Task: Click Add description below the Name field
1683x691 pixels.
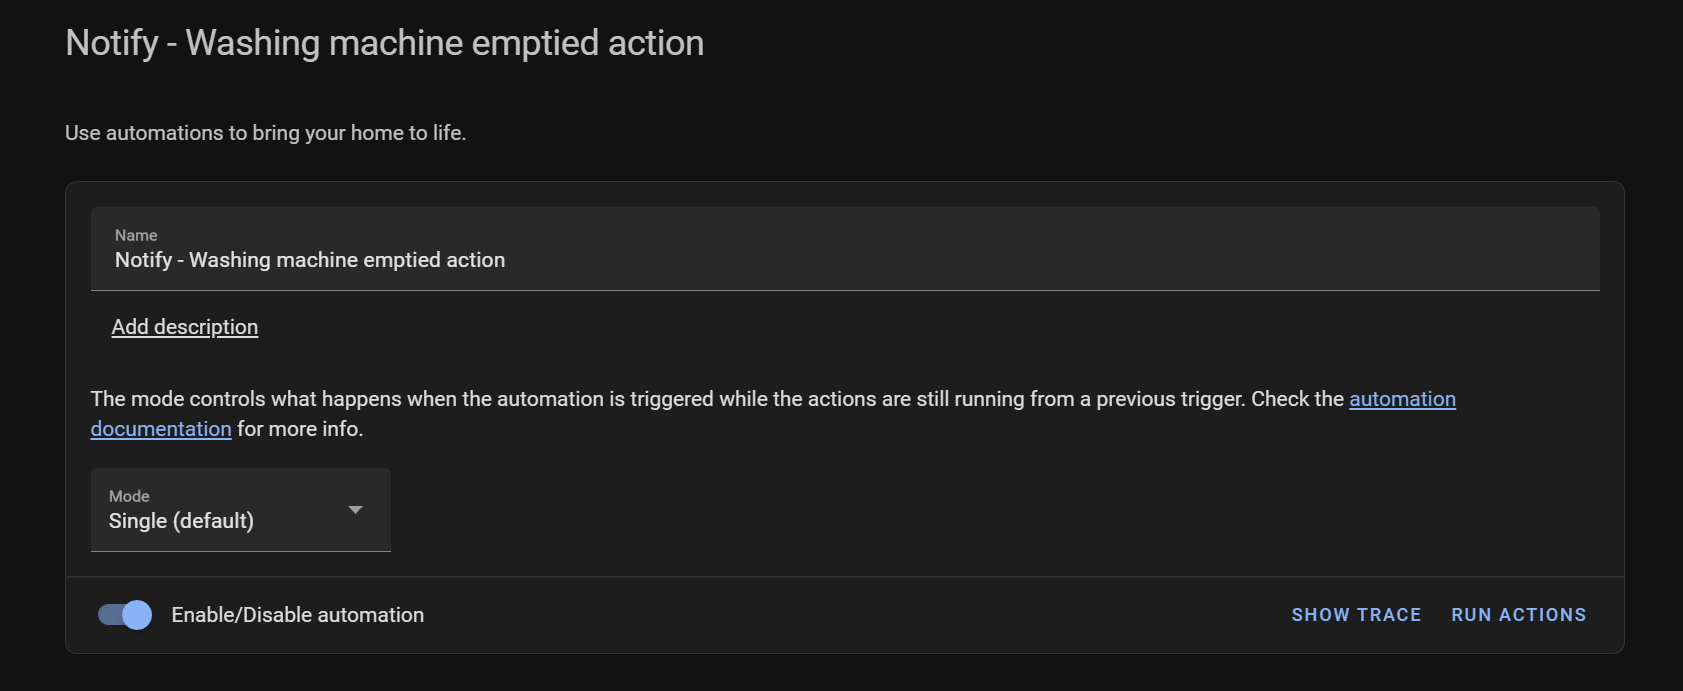Action: tap(184, 326)
